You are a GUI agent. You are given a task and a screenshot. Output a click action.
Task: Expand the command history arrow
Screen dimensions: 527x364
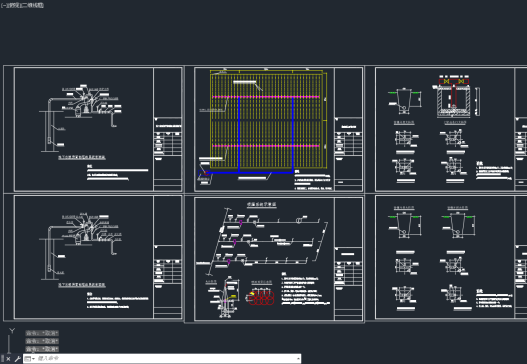coord(298,359)
